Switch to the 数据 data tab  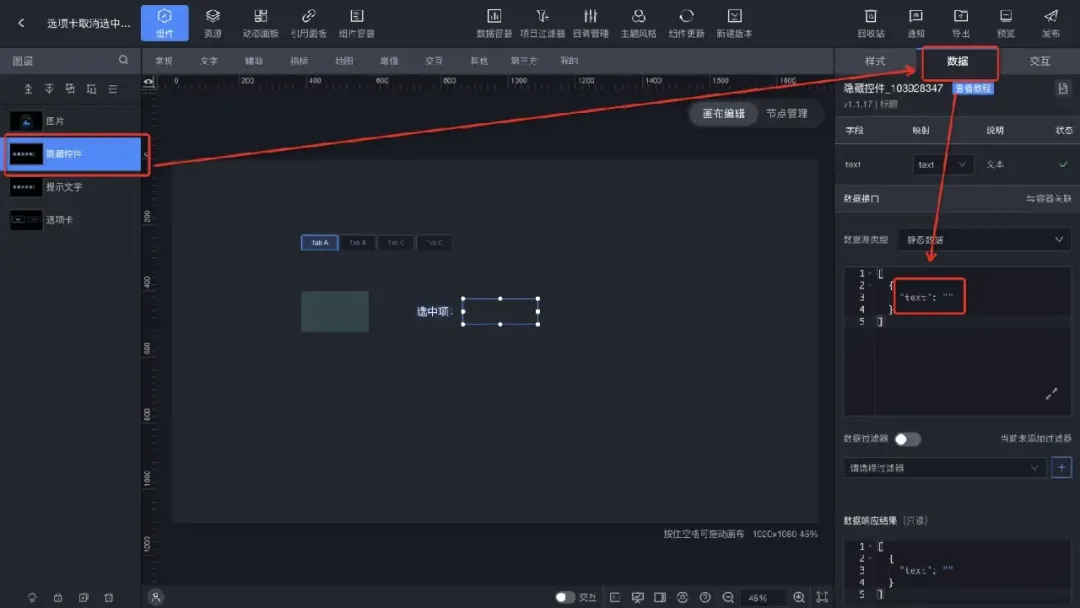957,61
